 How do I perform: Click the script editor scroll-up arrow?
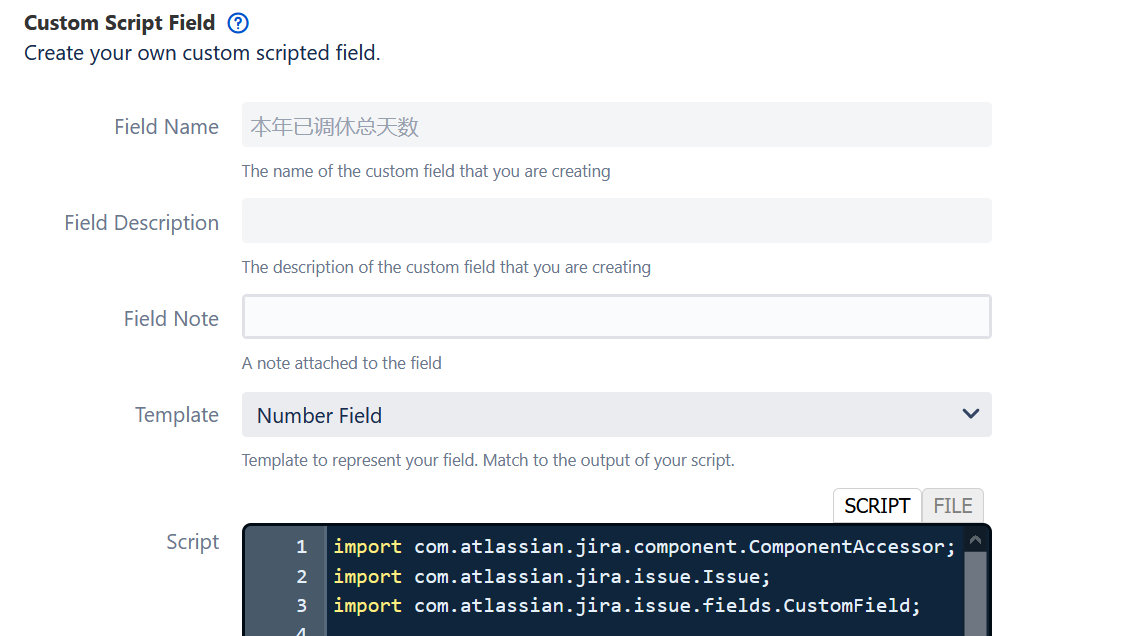pyautogui.click(x=975, y=539)
